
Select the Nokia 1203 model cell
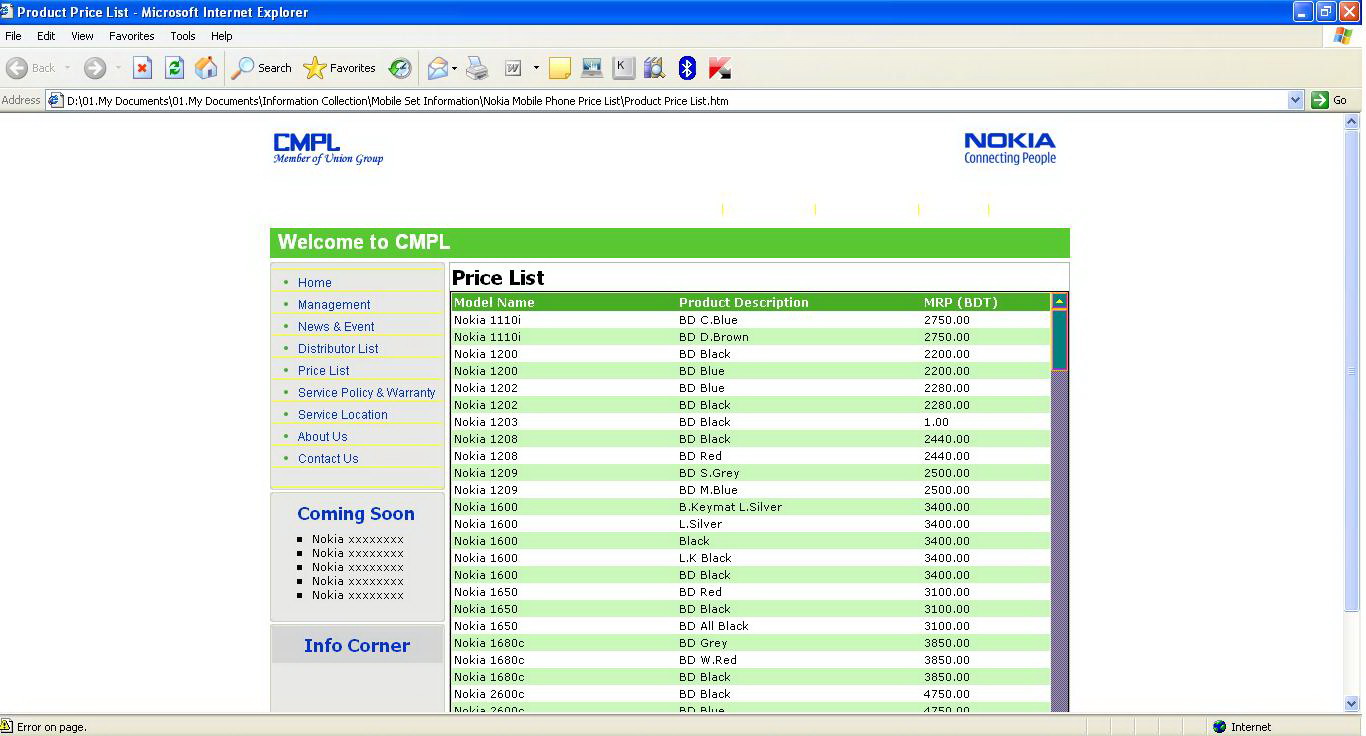tap(486, 422)
